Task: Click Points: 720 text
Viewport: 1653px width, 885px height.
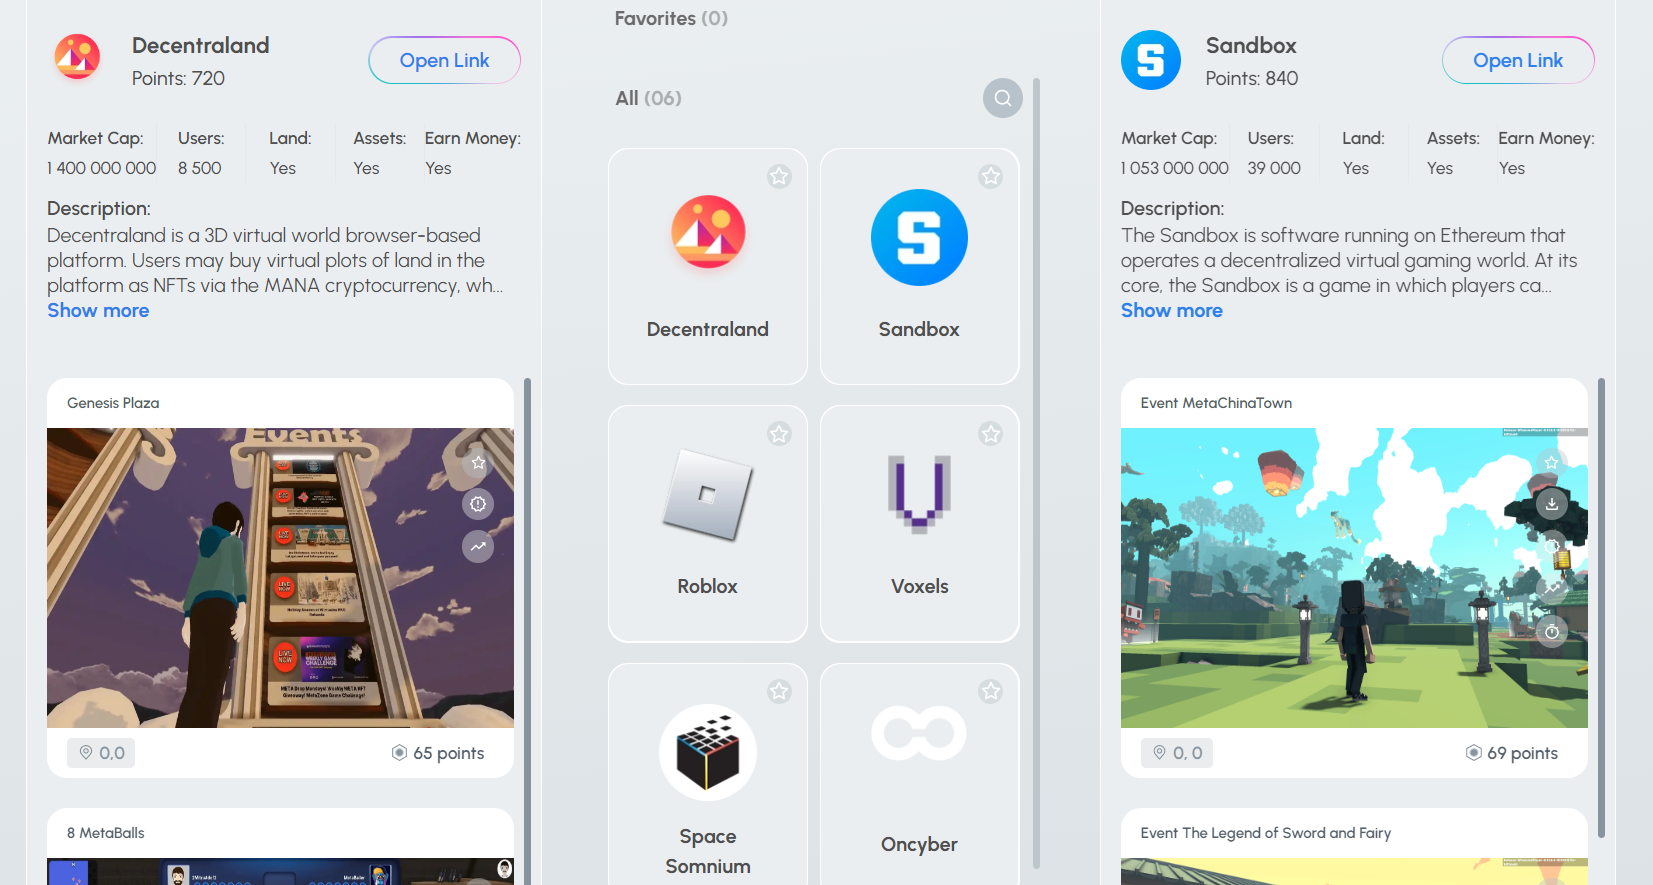Action: [x=178, y=78]
